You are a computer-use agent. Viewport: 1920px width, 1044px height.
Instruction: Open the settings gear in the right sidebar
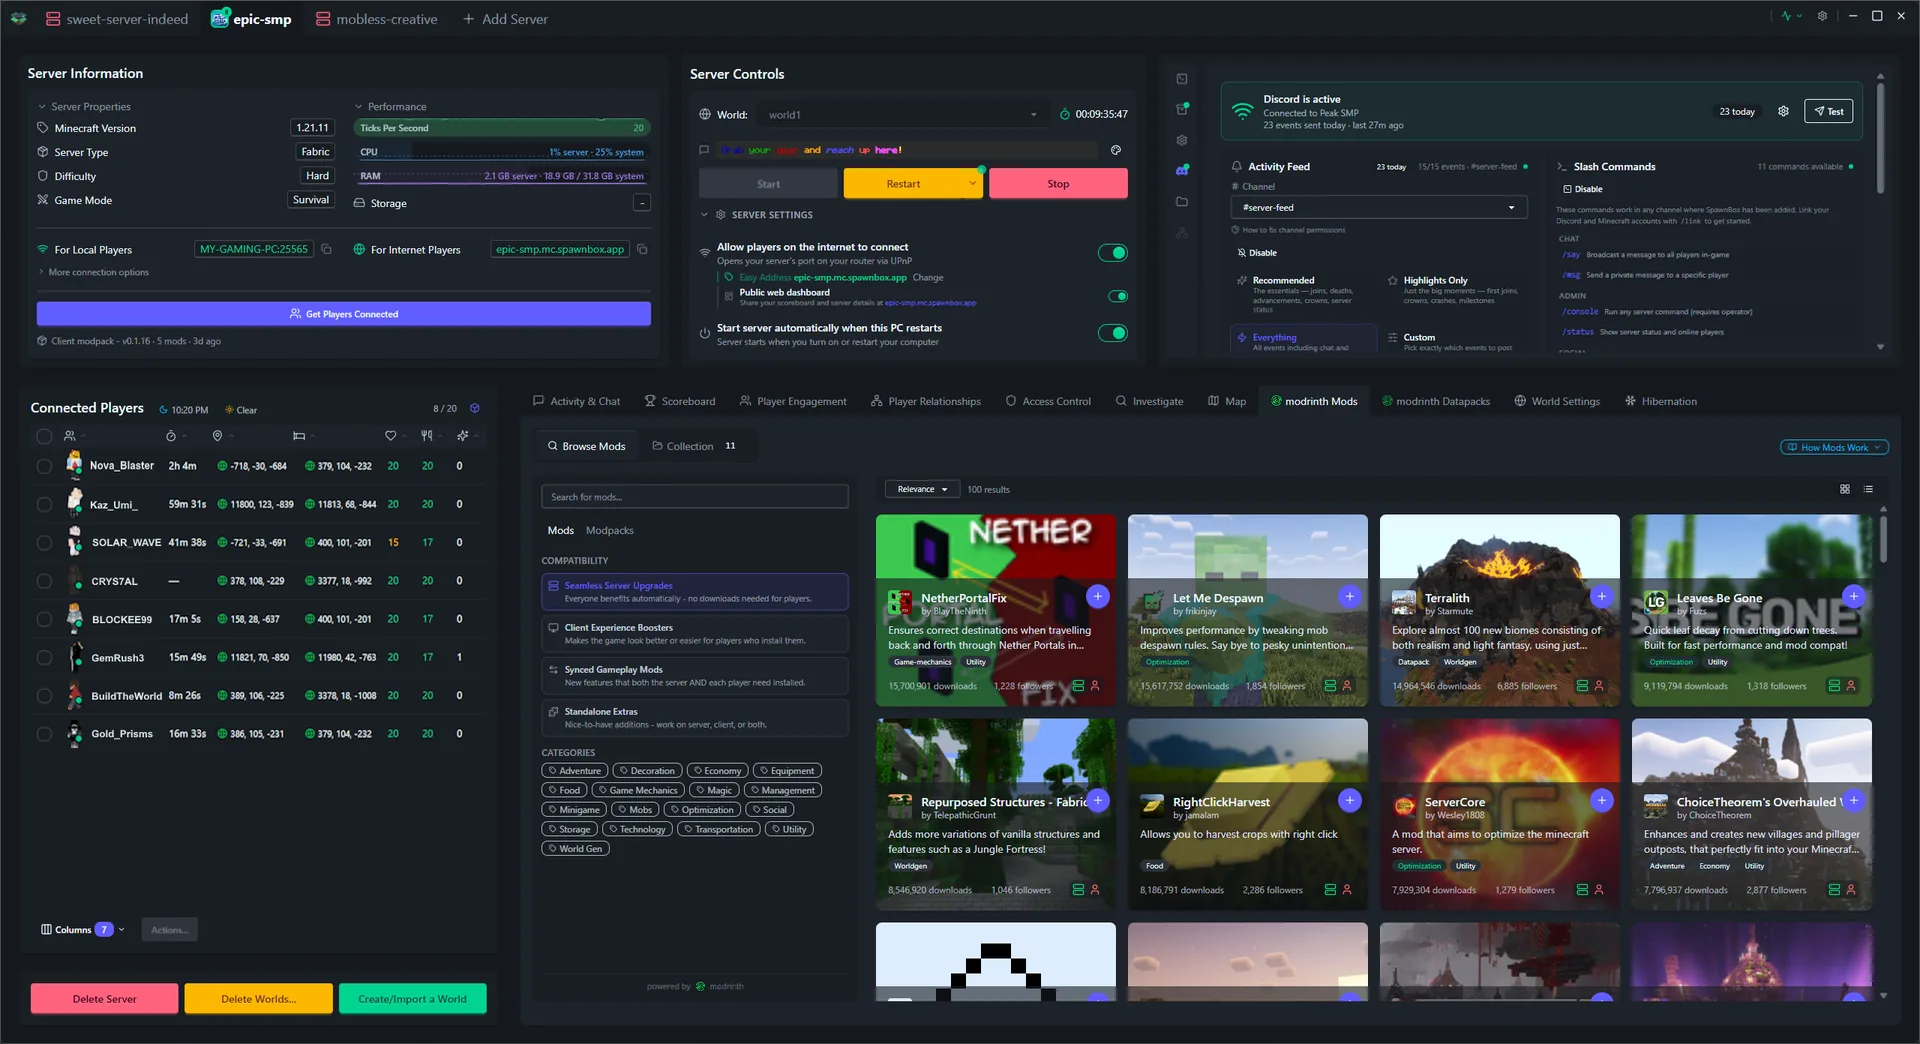1183,140
